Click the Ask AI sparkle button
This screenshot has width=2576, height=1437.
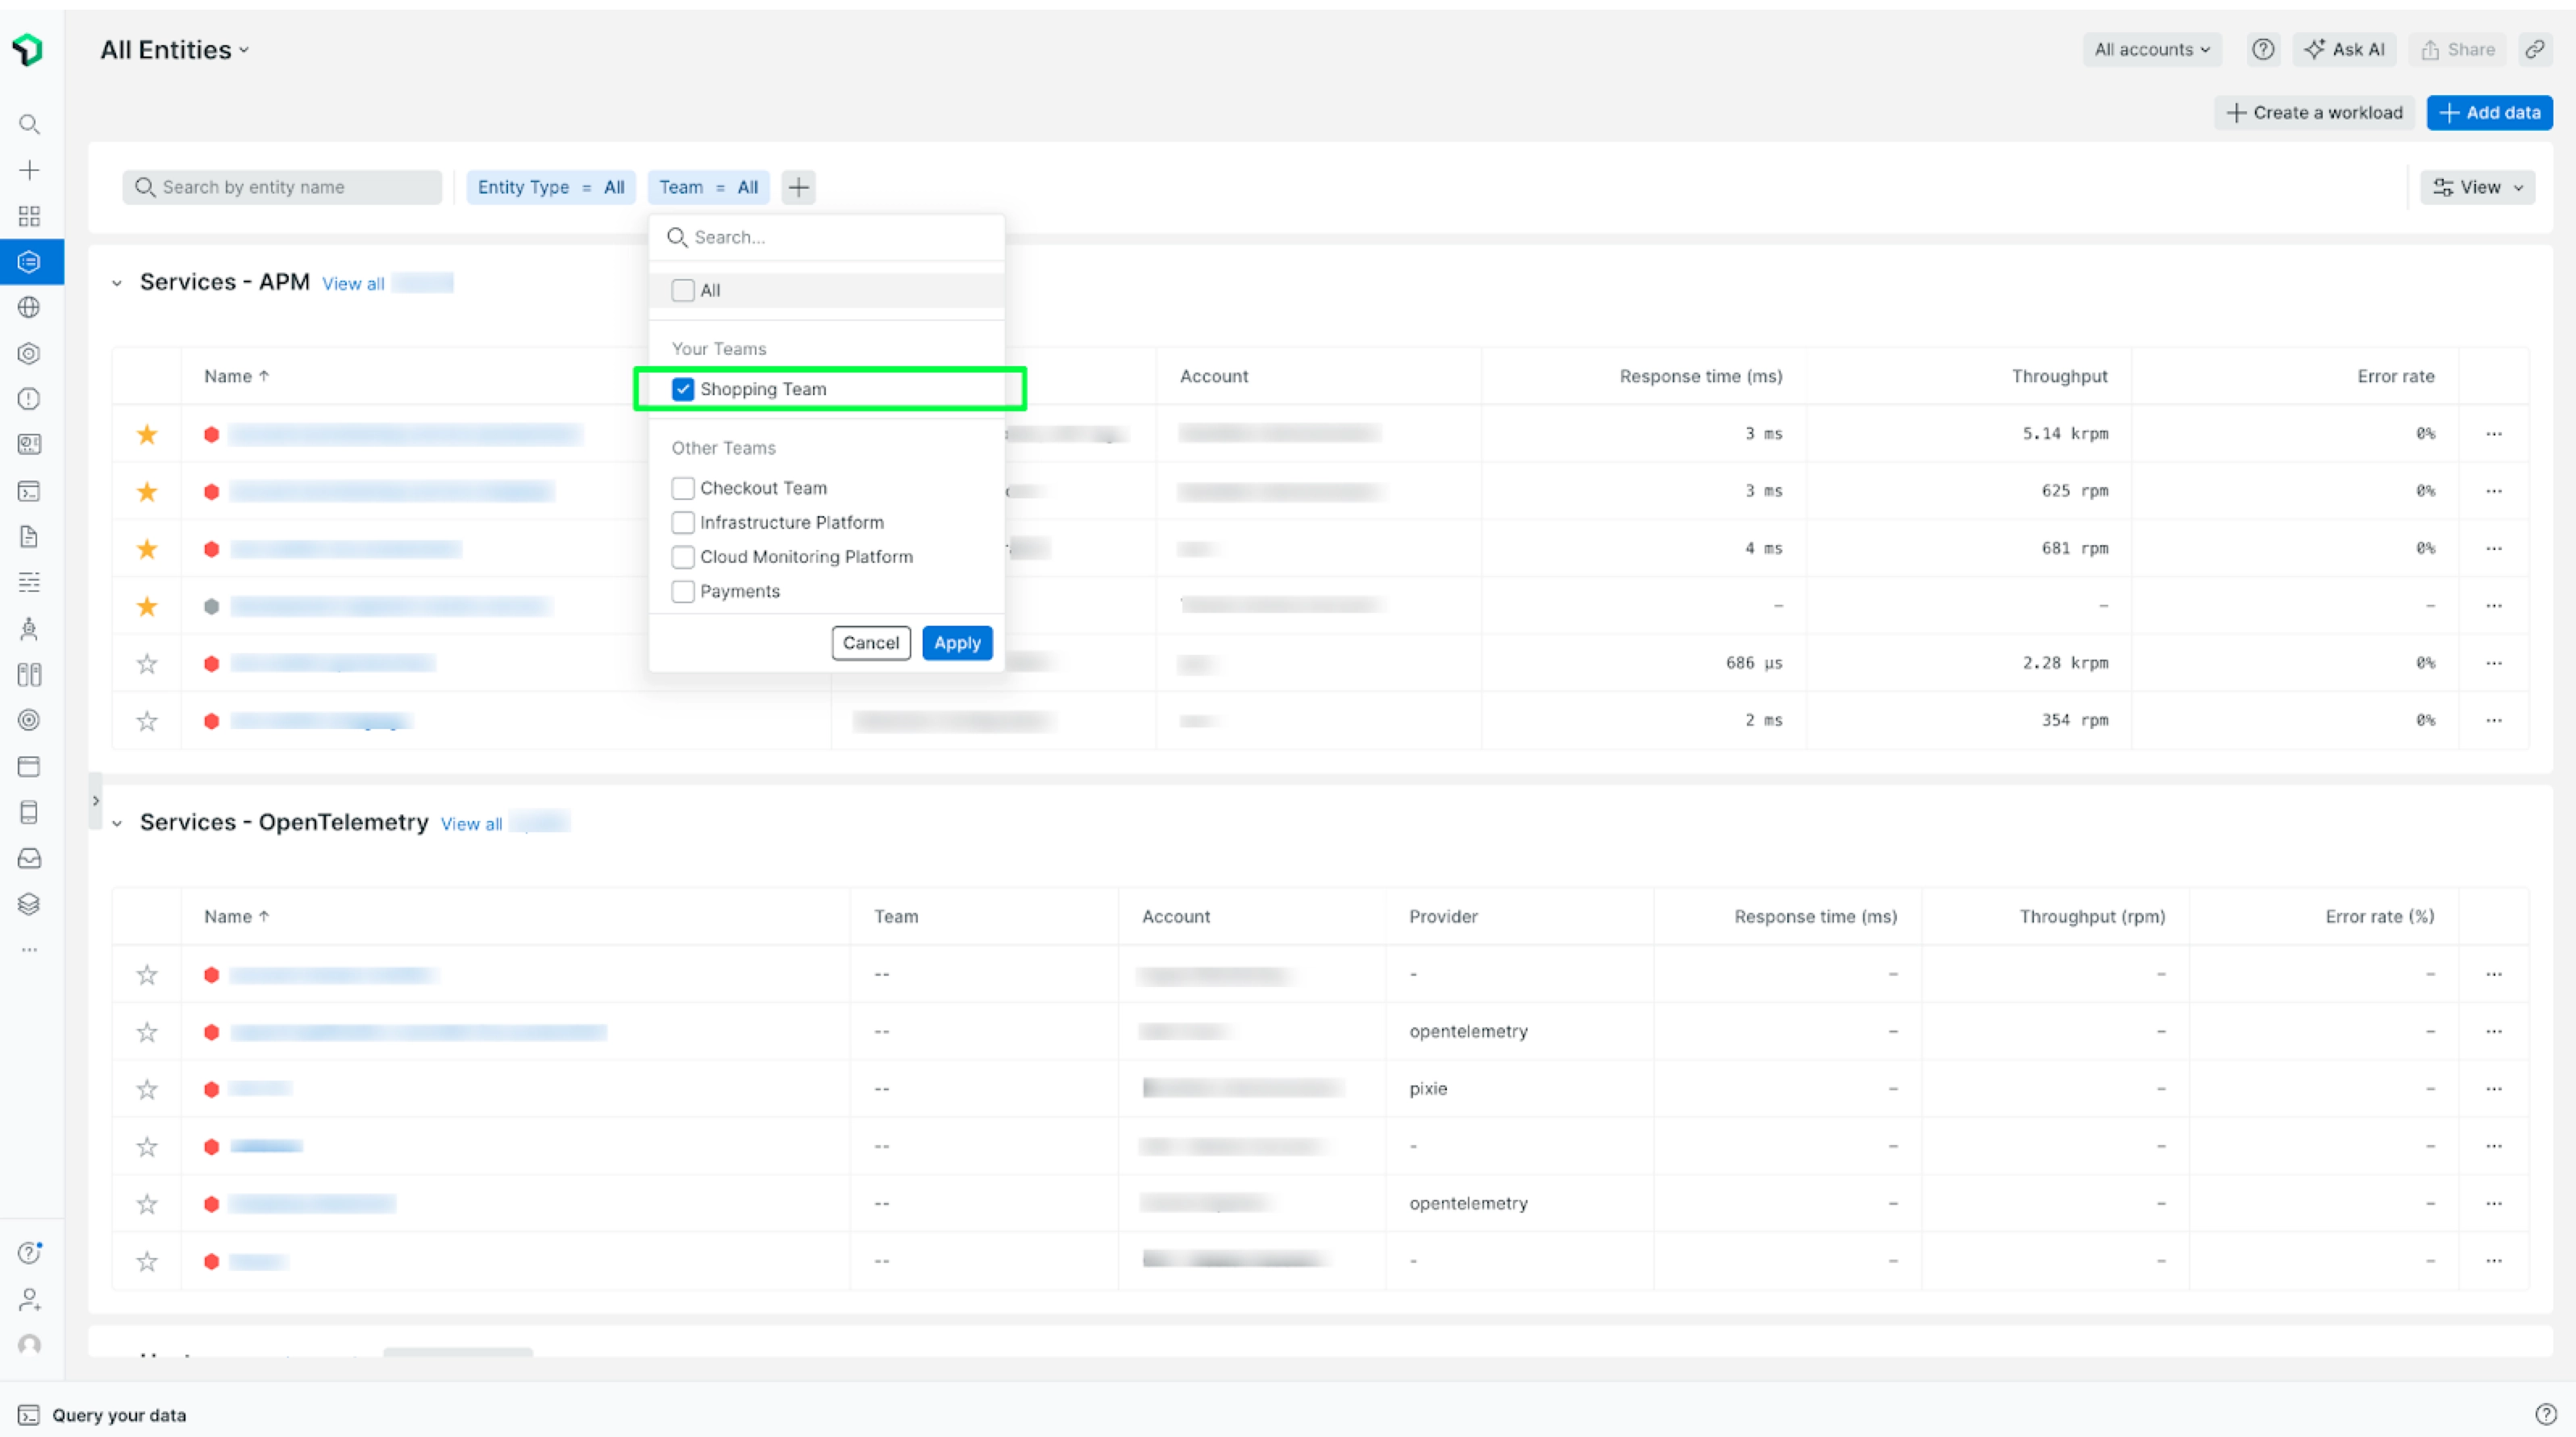(x=2345, y=49)
